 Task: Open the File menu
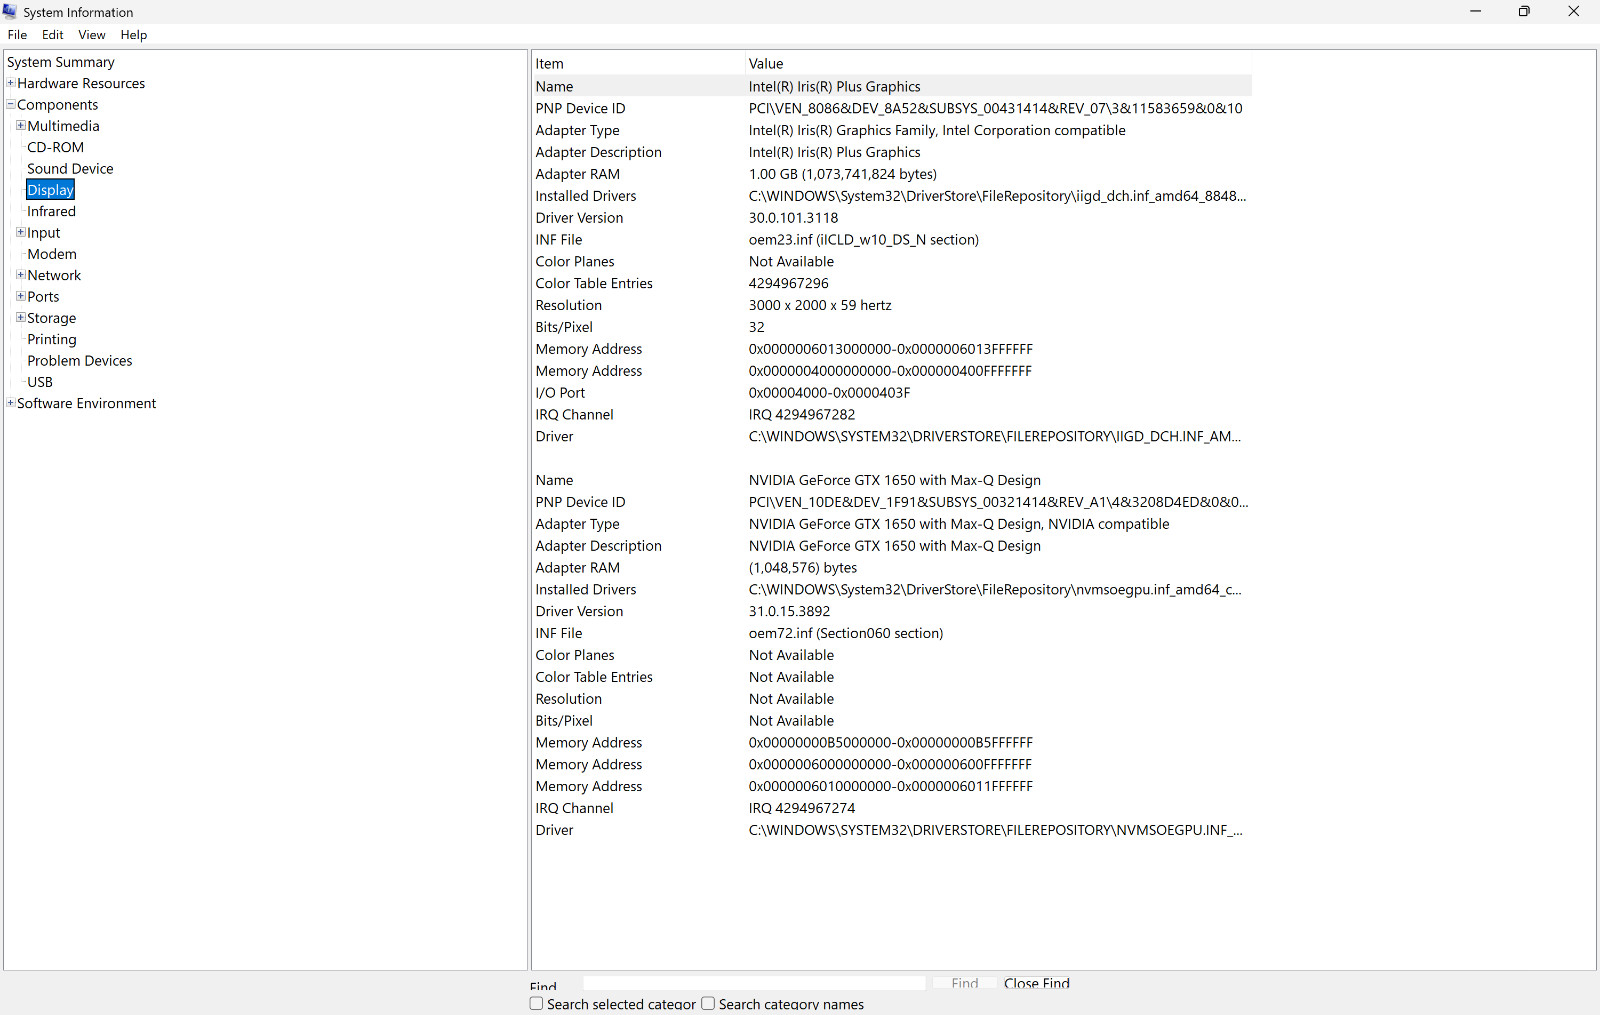[x=18, y=35]
